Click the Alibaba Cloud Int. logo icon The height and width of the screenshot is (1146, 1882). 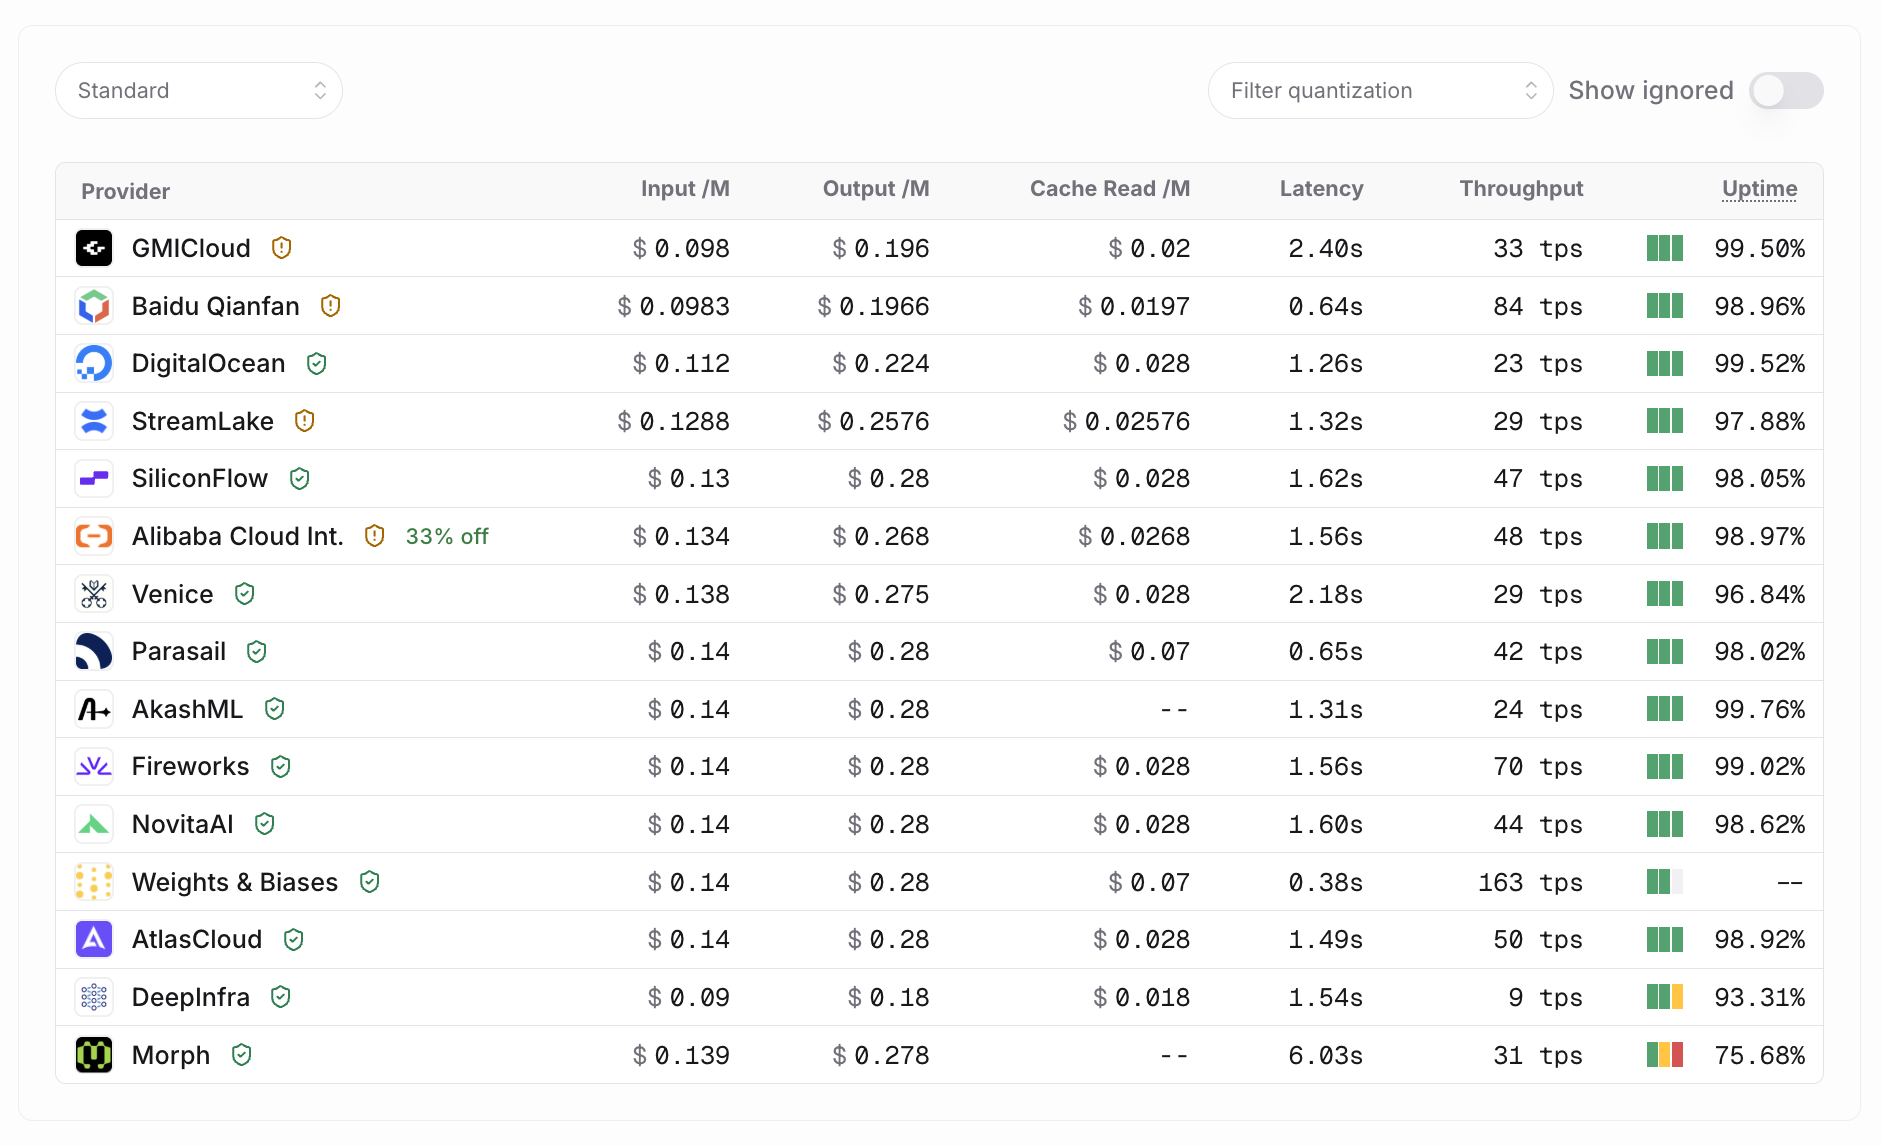pyautogui.click(x=94, y=536)
